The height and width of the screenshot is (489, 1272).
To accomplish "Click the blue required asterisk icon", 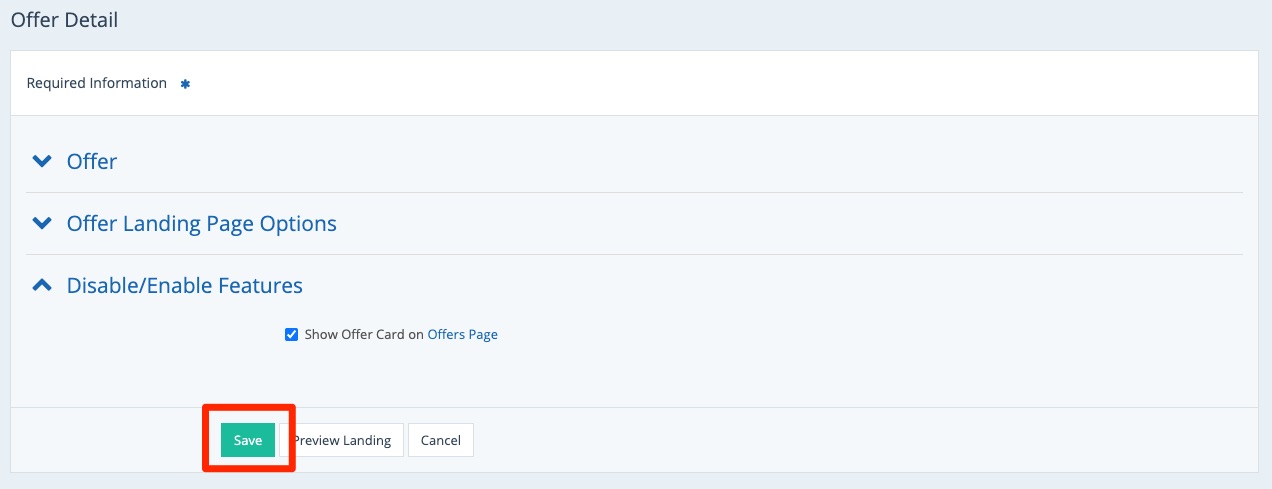I will 184,84.
